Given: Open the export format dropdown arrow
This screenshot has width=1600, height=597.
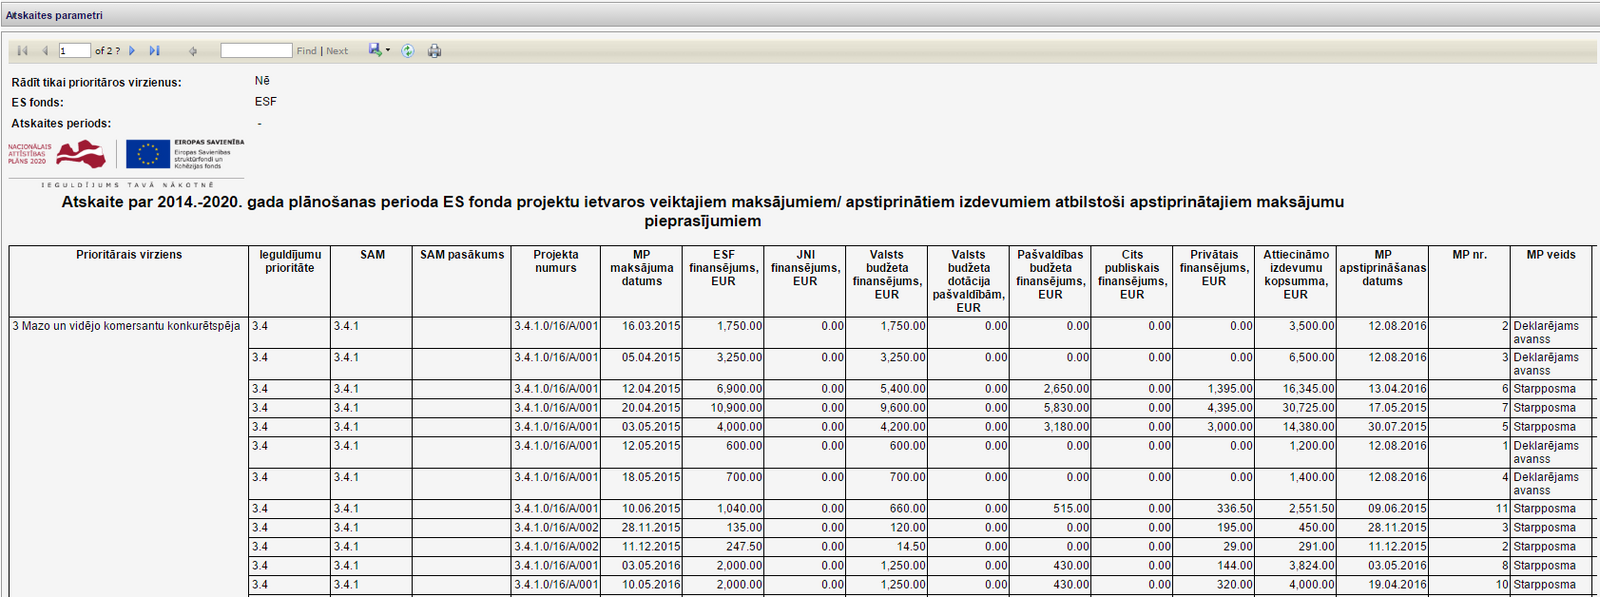Looking at the screenshot, I should (x=388, y=50).
